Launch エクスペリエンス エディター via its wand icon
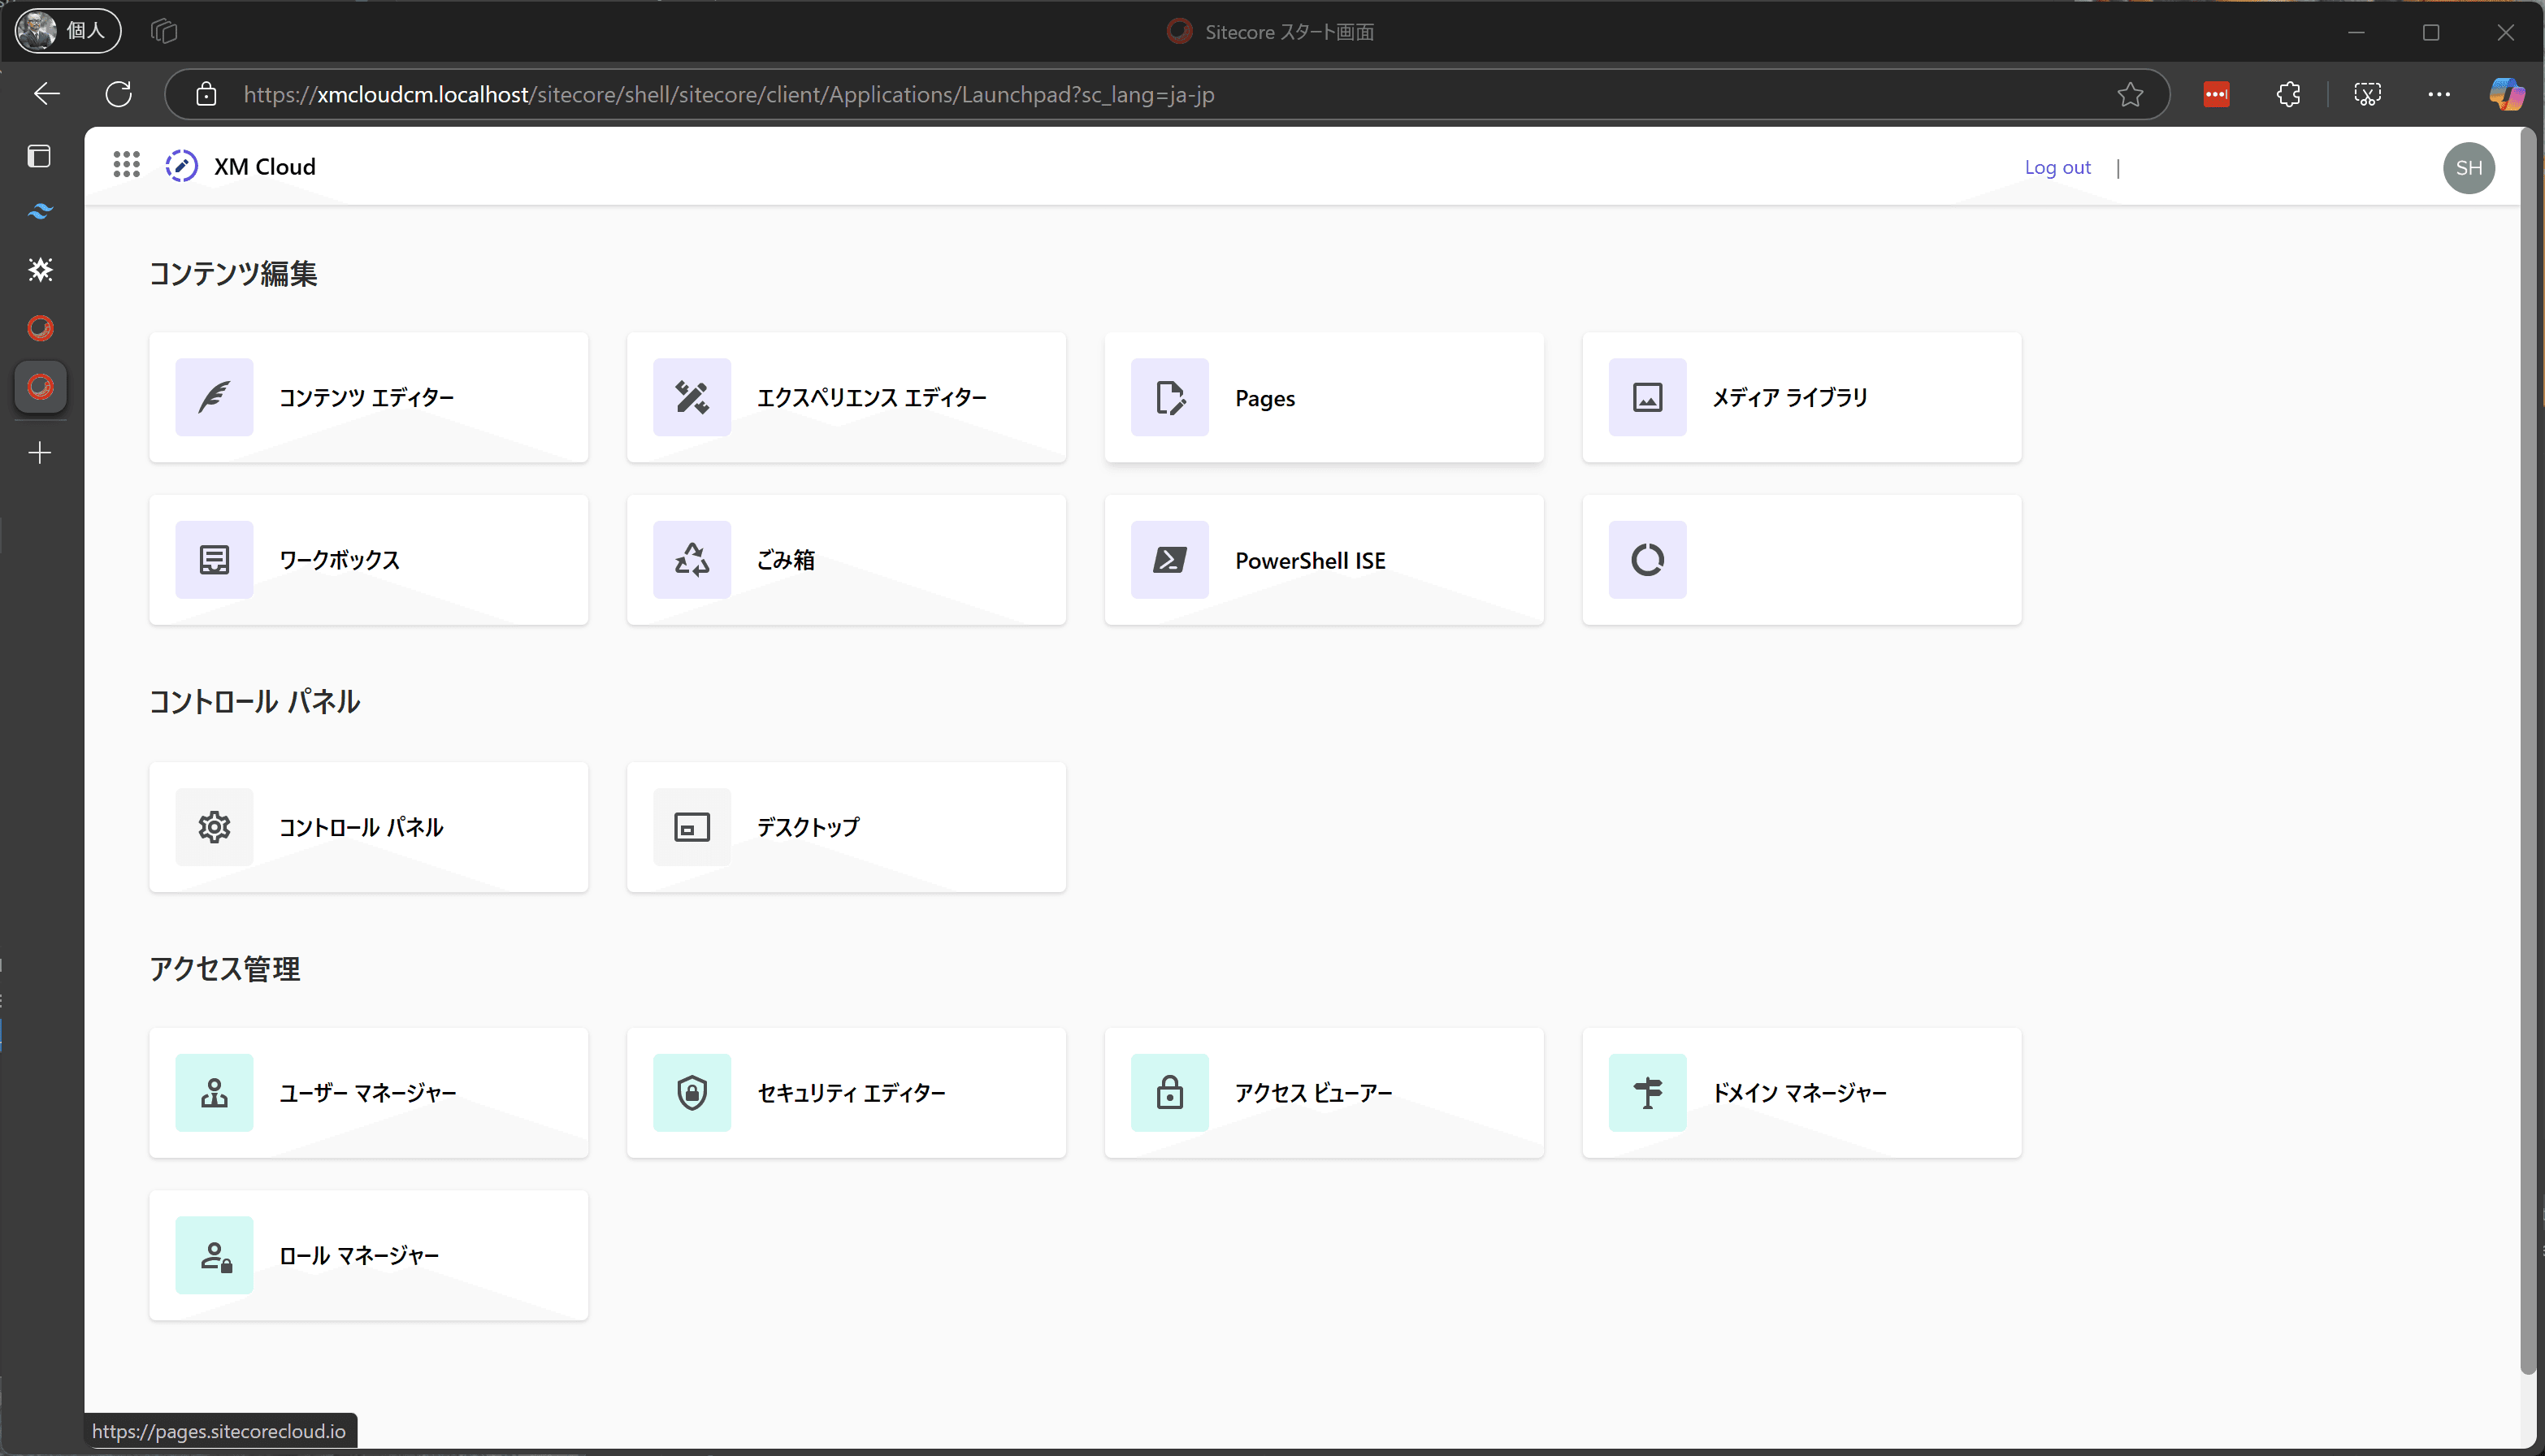Image resolution: width=2545 pixels, height=1456 pixels. click(692, 397)
